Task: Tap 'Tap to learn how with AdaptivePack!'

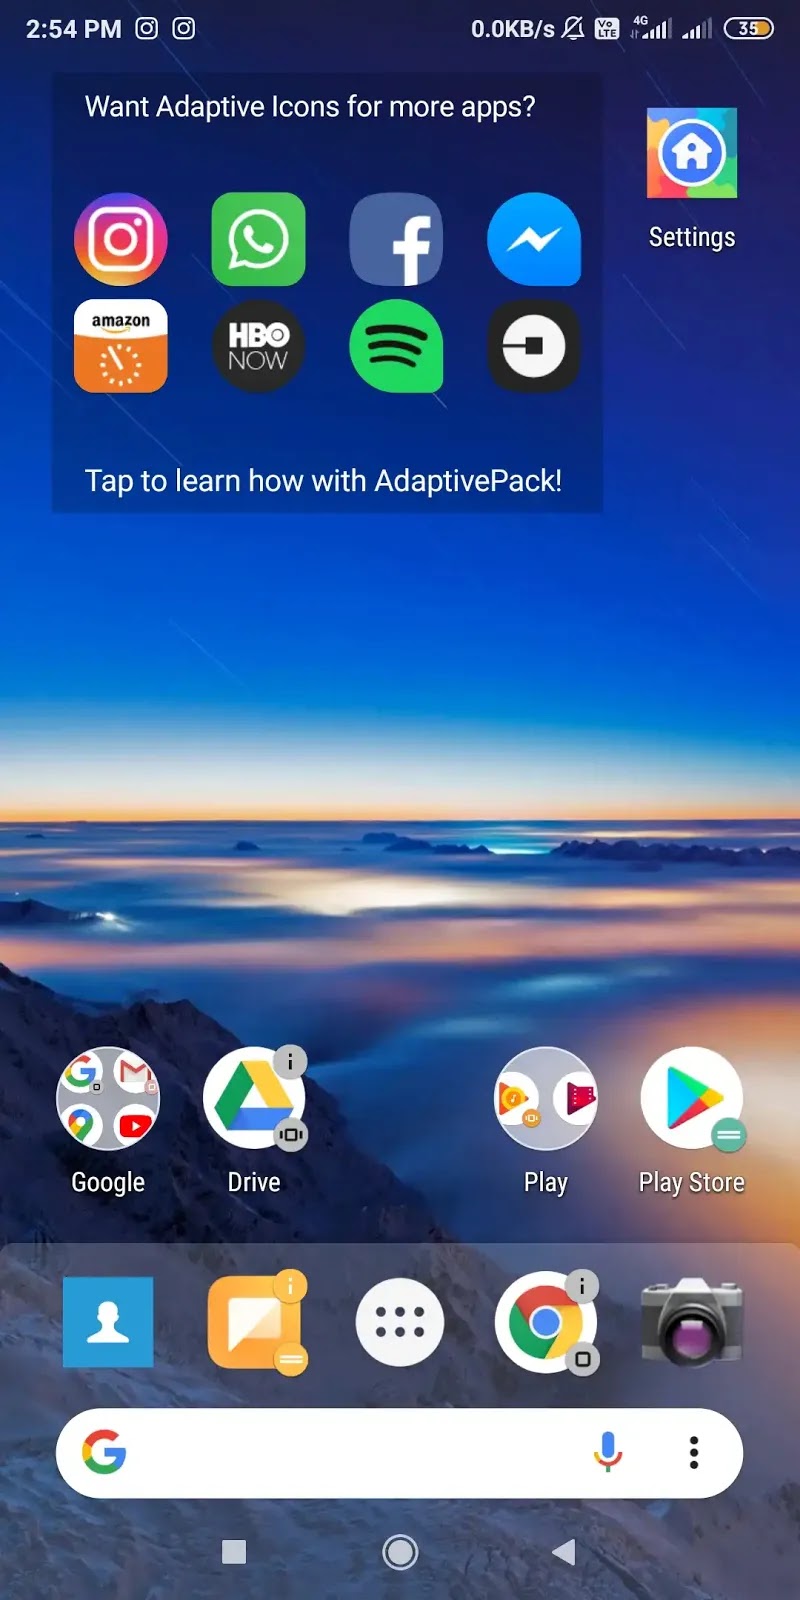Action: point(323,481)
